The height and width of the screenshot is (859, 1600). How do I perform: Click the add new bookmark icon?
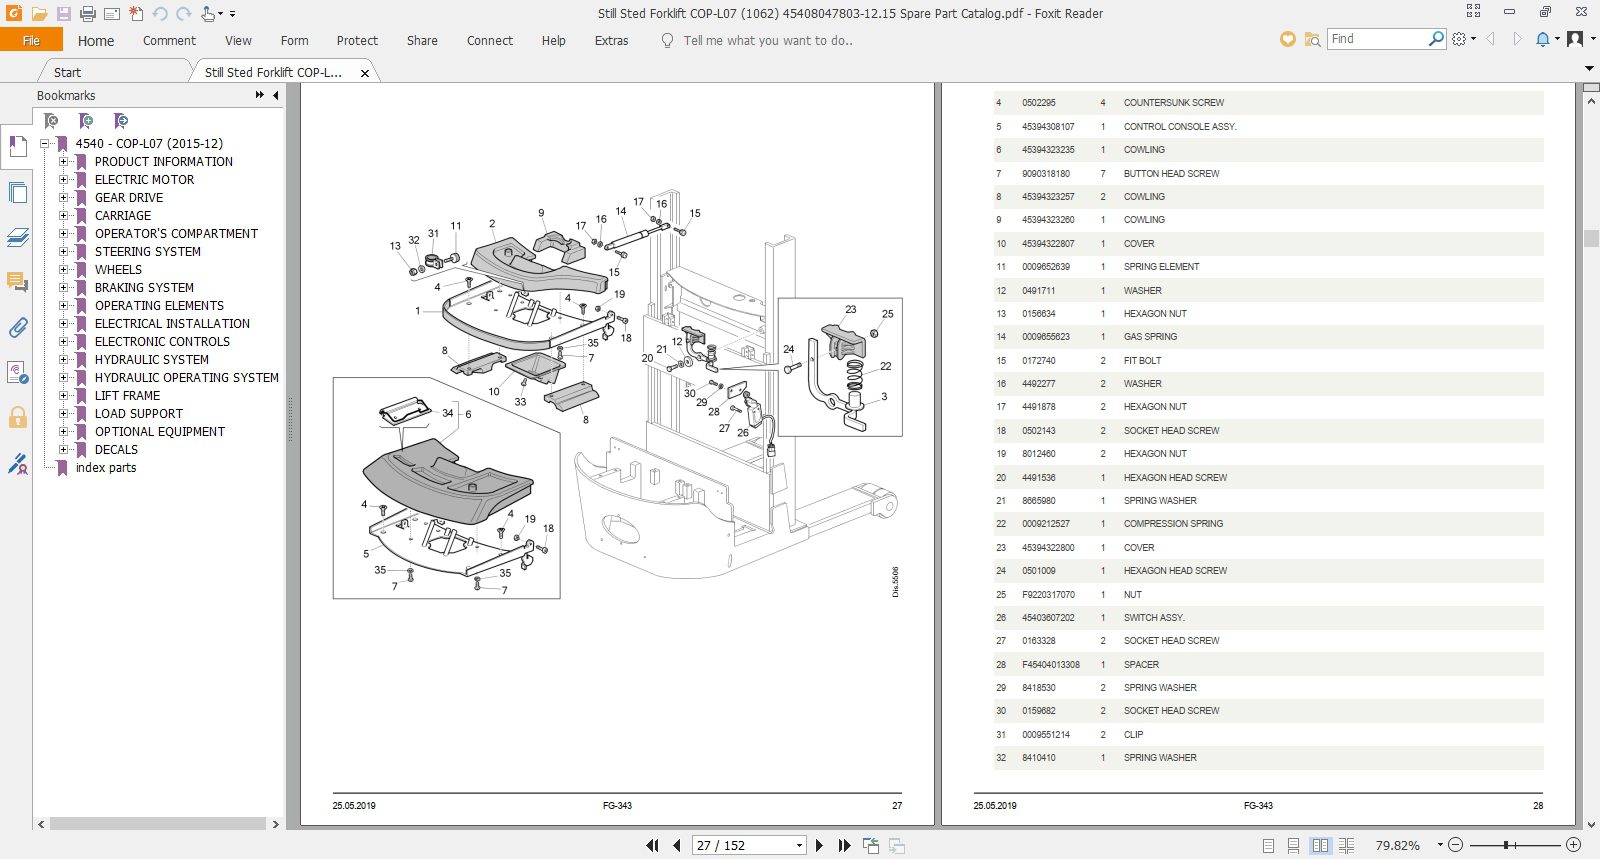pos(86,121)
